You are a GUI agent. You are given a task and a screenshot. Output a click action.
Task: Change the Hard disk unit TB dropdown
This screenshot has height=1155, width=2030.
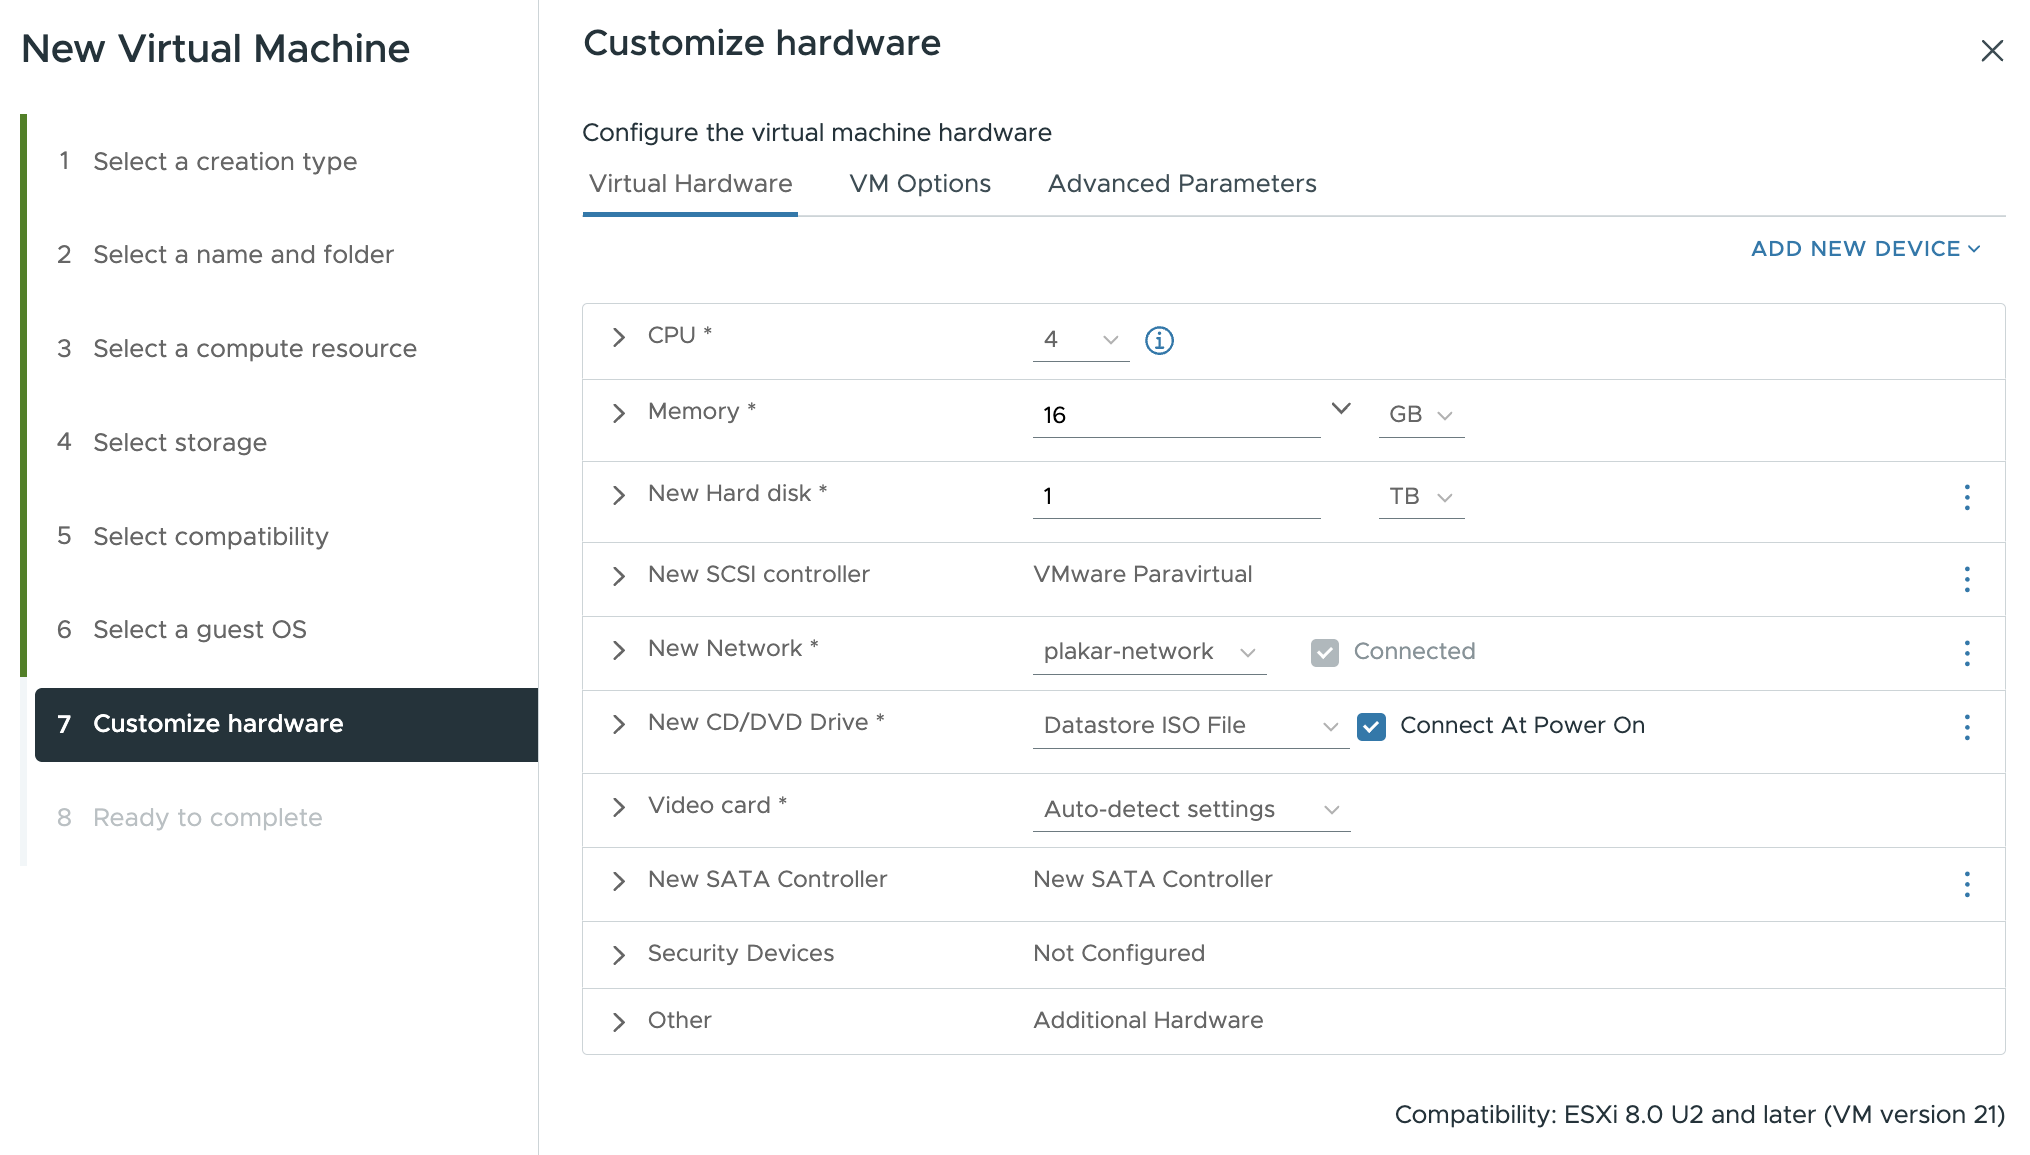click(1421, 497)
